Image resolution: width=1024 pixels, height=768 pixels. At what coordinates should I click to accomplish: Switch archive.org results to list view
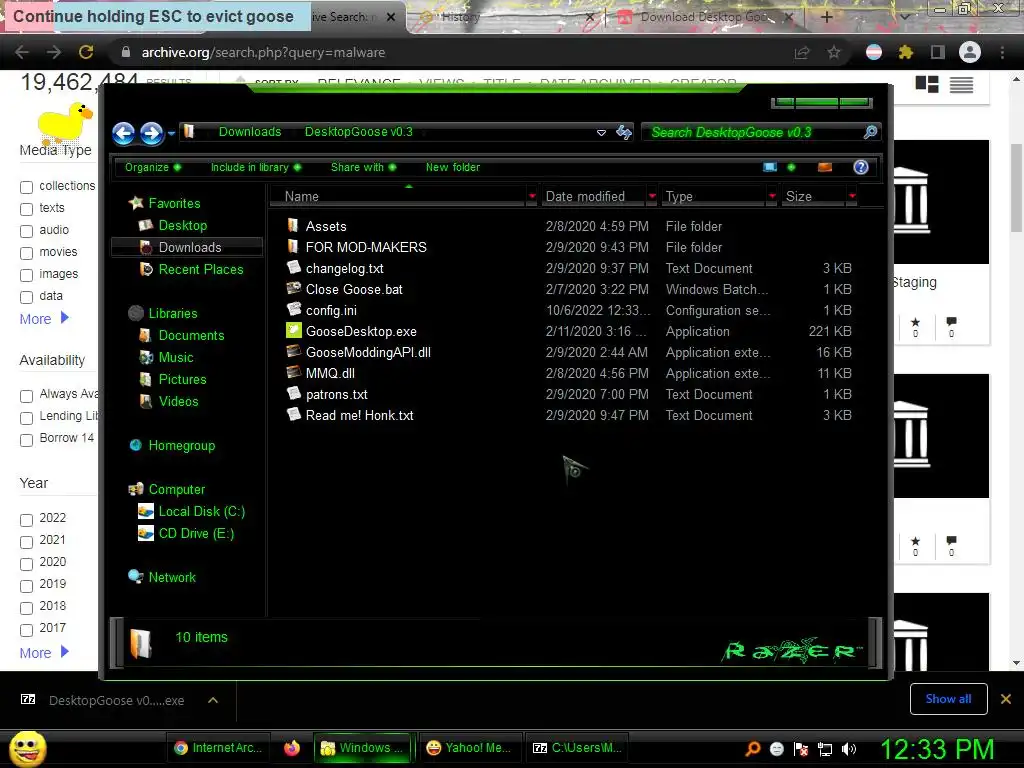[x=961, y=84]
